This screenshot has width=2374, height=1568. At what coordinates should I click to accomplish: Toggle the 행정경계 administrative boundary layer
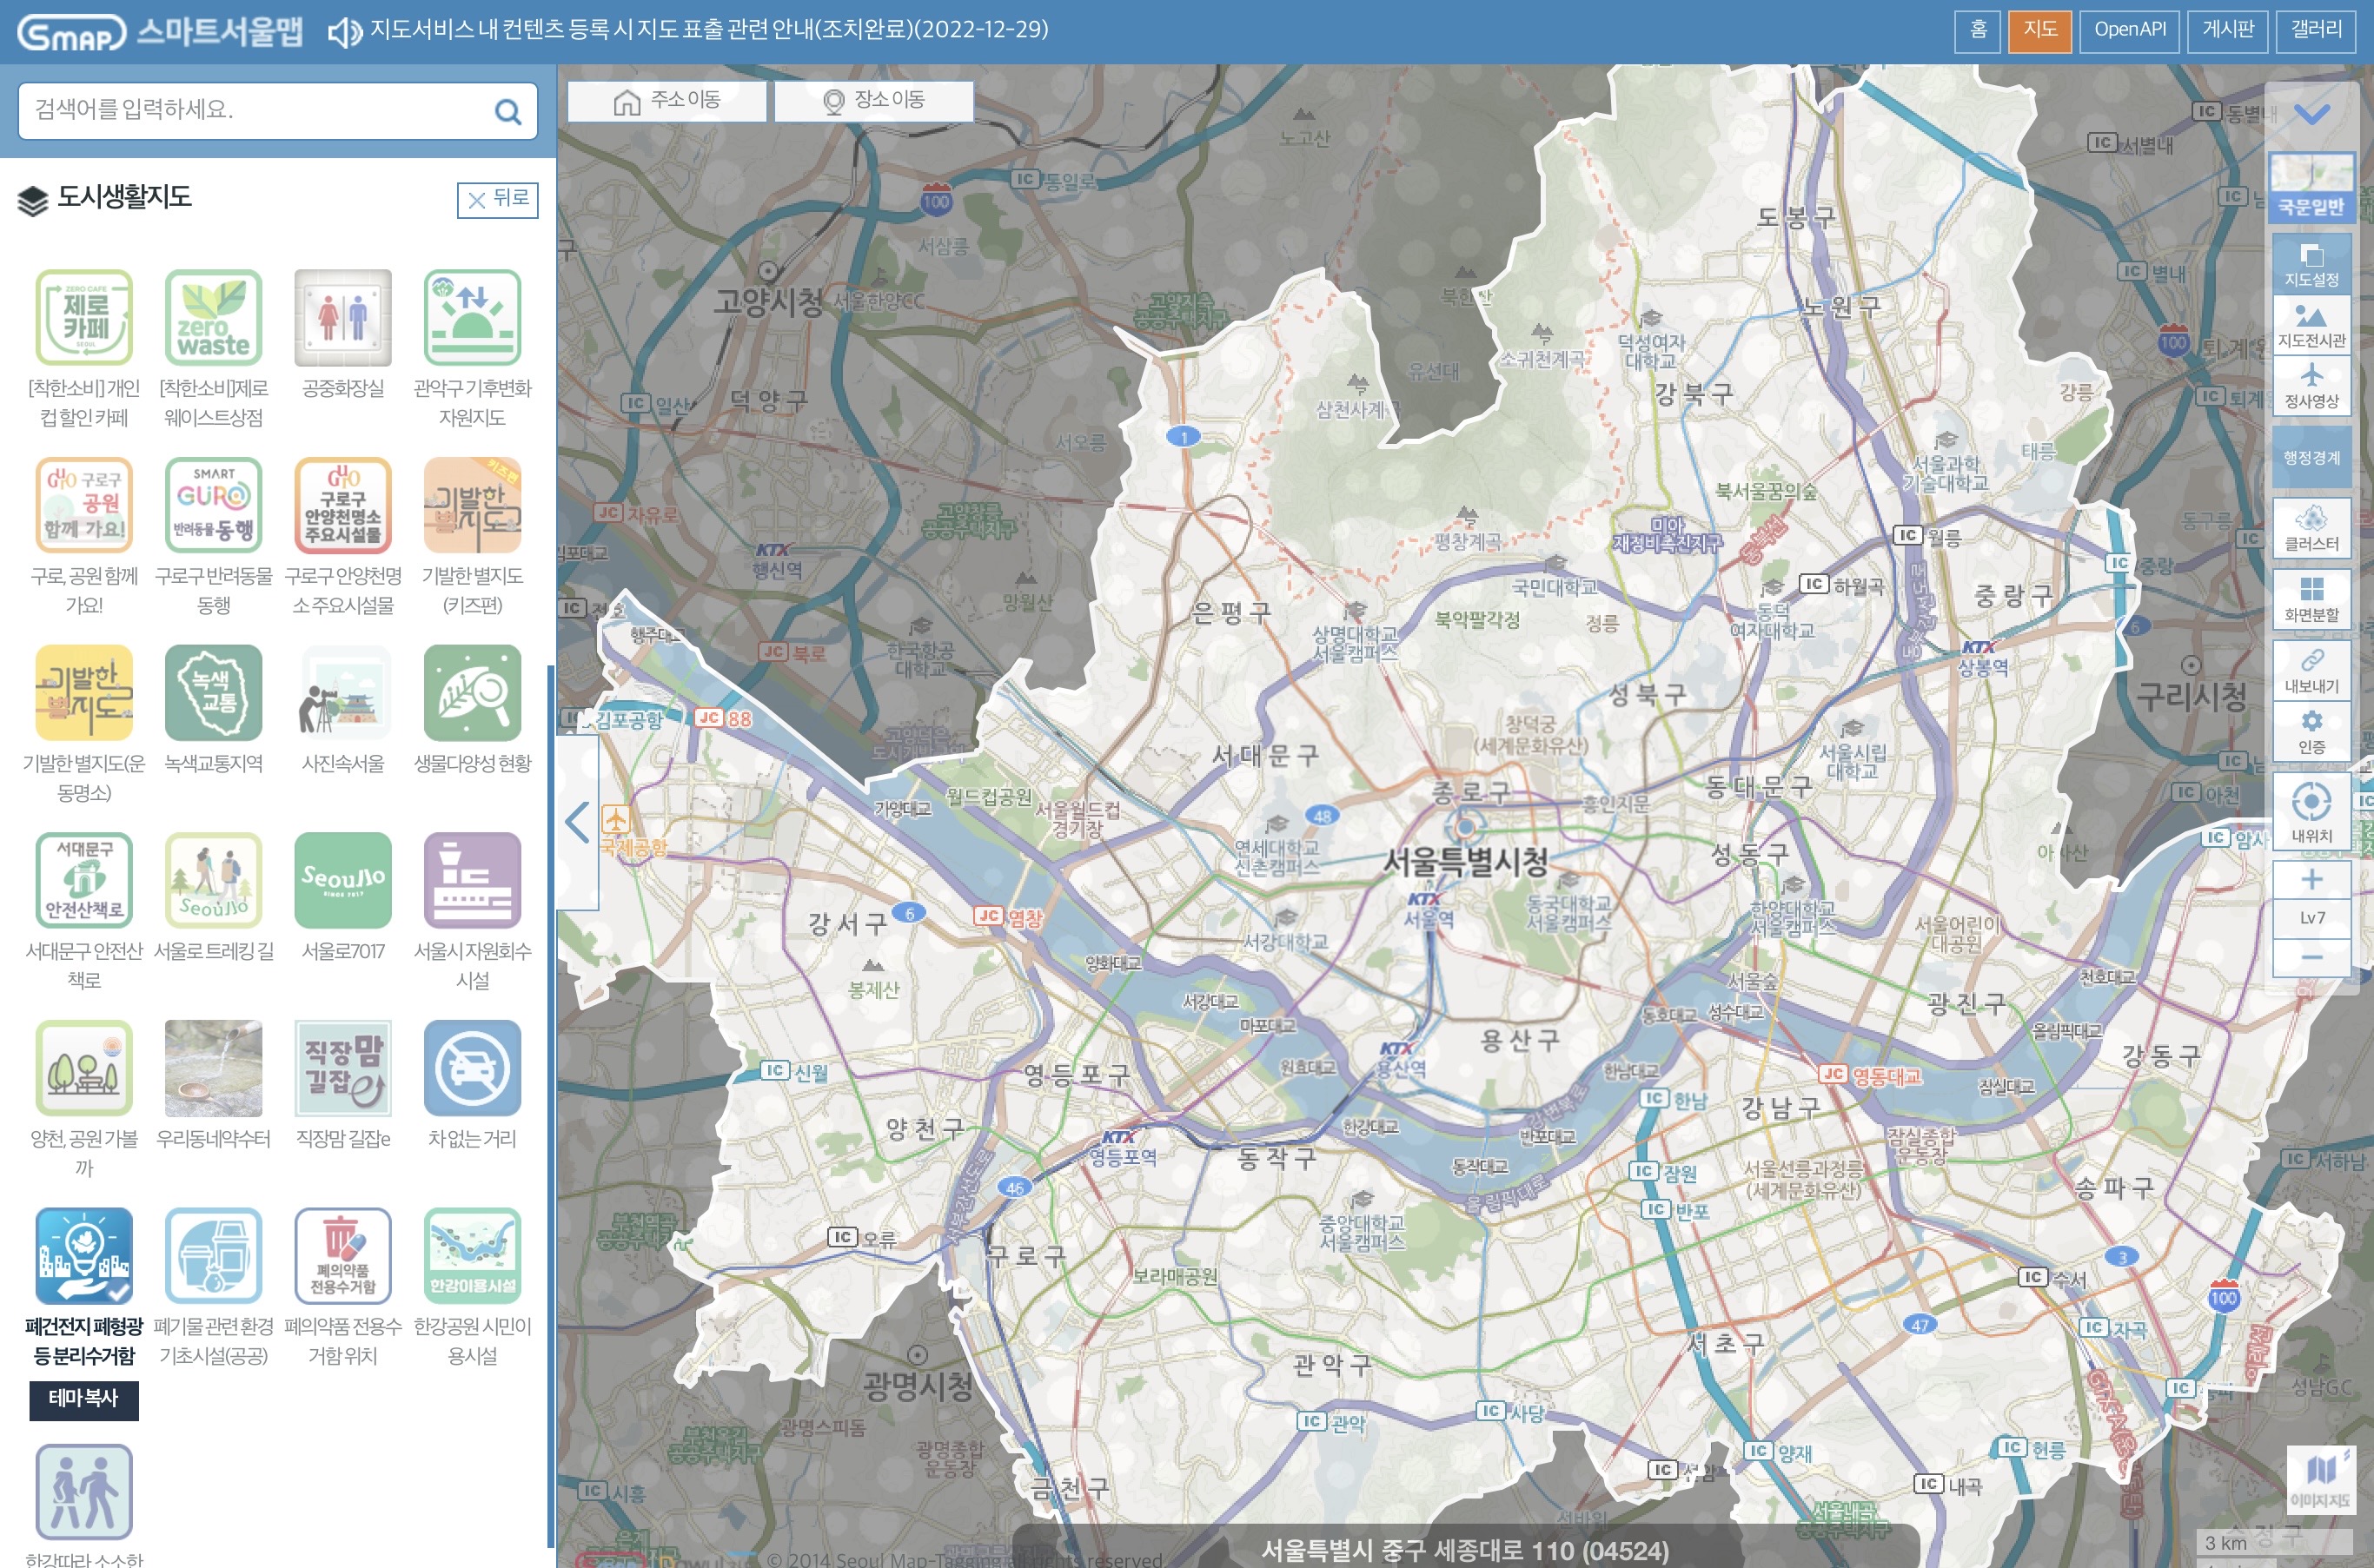[x=2311, y=457]
